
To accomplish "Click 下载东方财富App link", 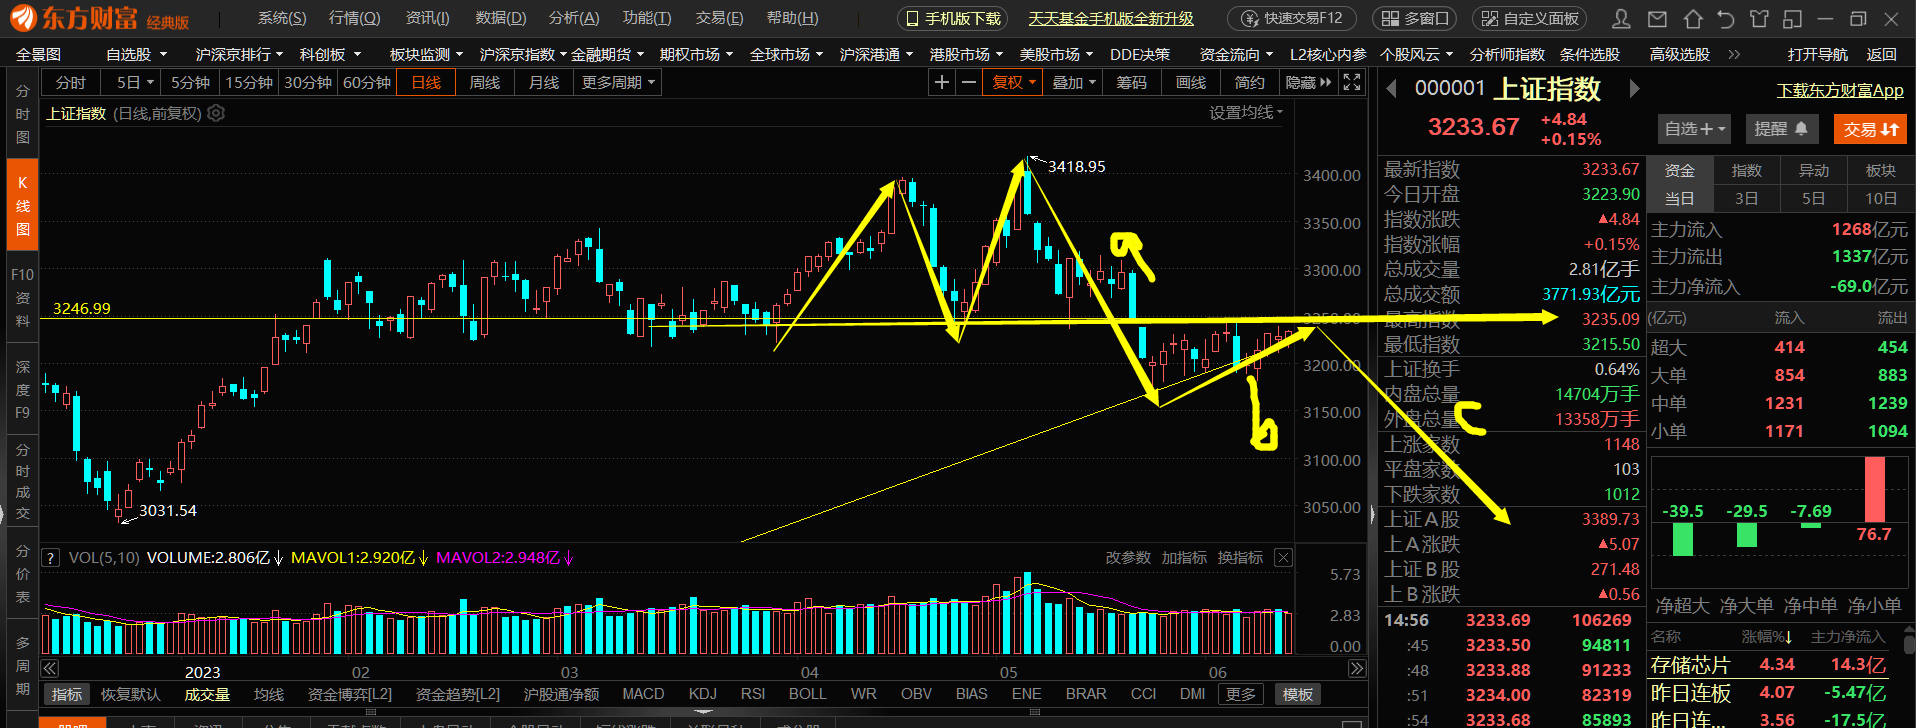I will point(1840,90).
